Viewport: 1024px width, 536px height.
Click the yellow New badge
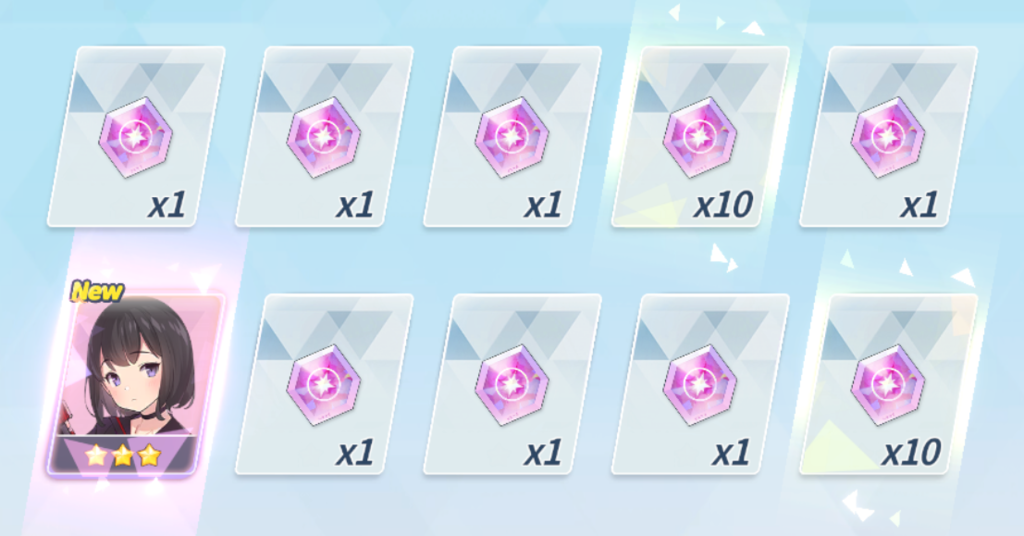97,291
